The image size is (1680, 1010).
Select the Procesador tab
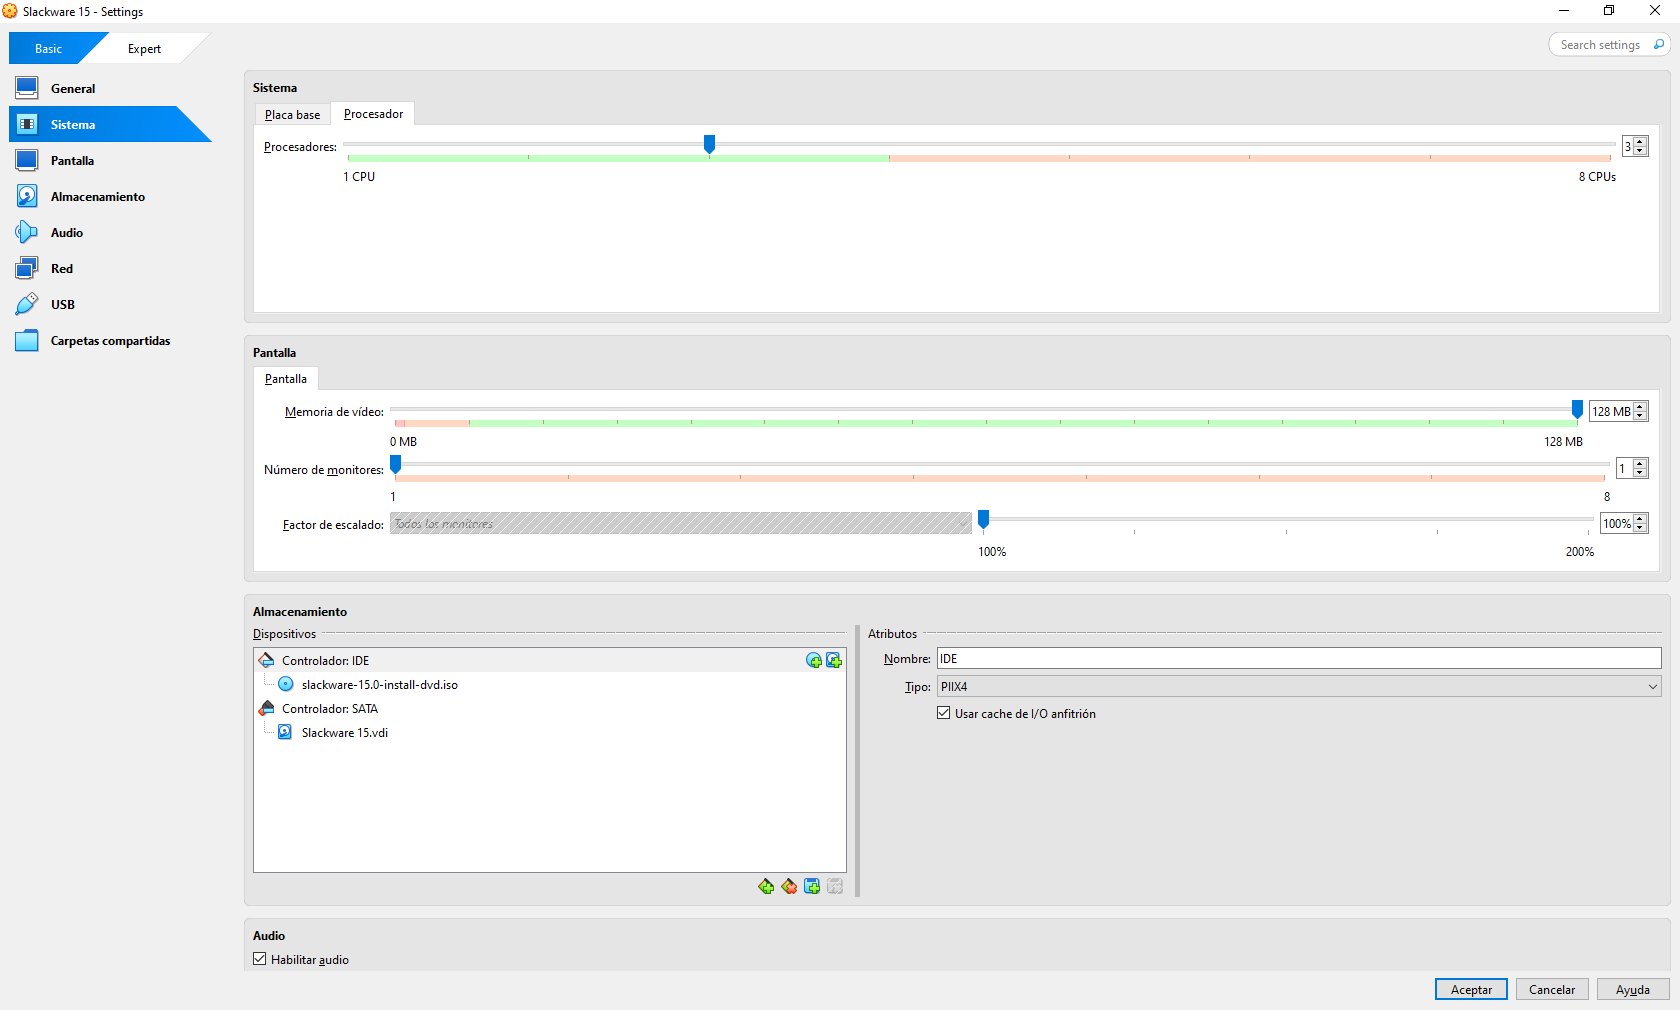coord(373,113)
